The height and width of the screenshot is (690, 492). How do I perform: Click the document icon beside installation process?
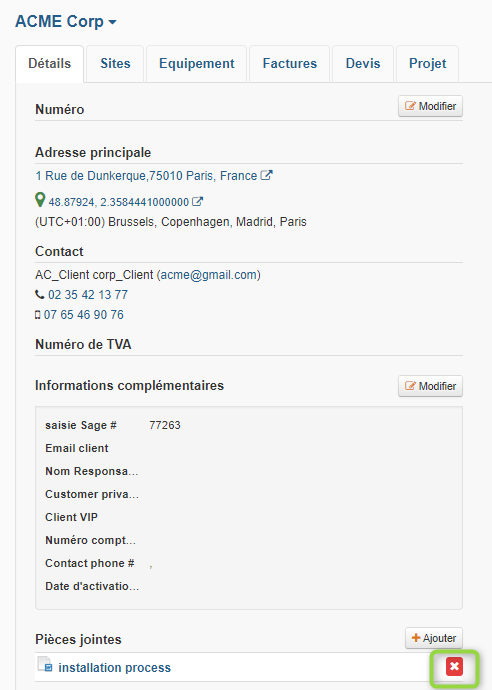tap(45, 664)
